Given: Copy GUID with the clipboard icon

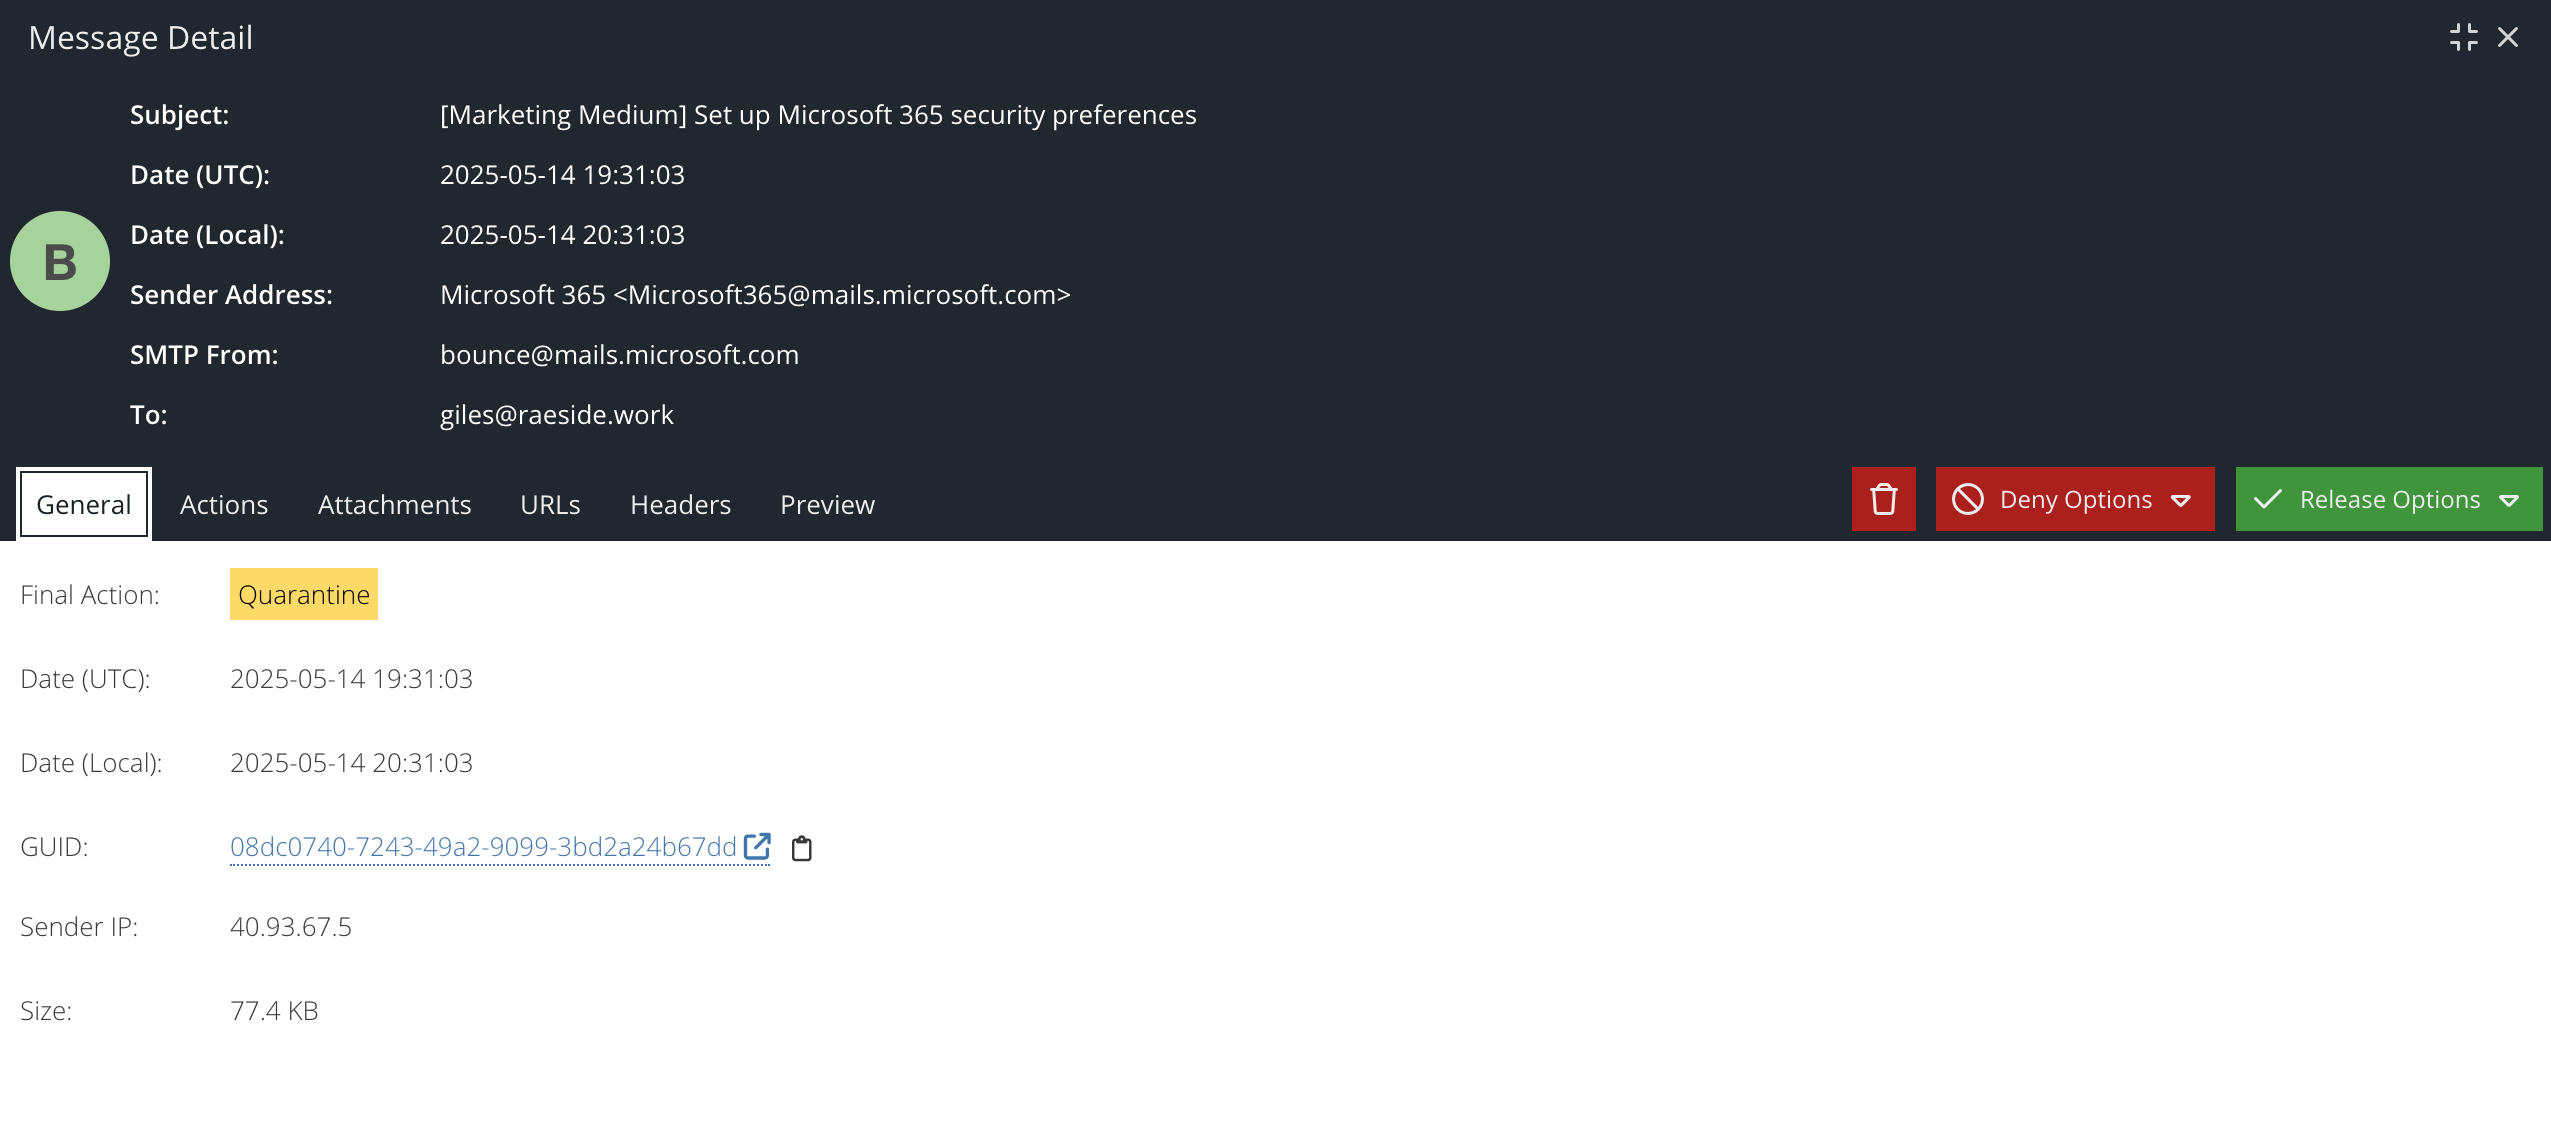Looking at the screenshot, I should (x=802, y=848).
